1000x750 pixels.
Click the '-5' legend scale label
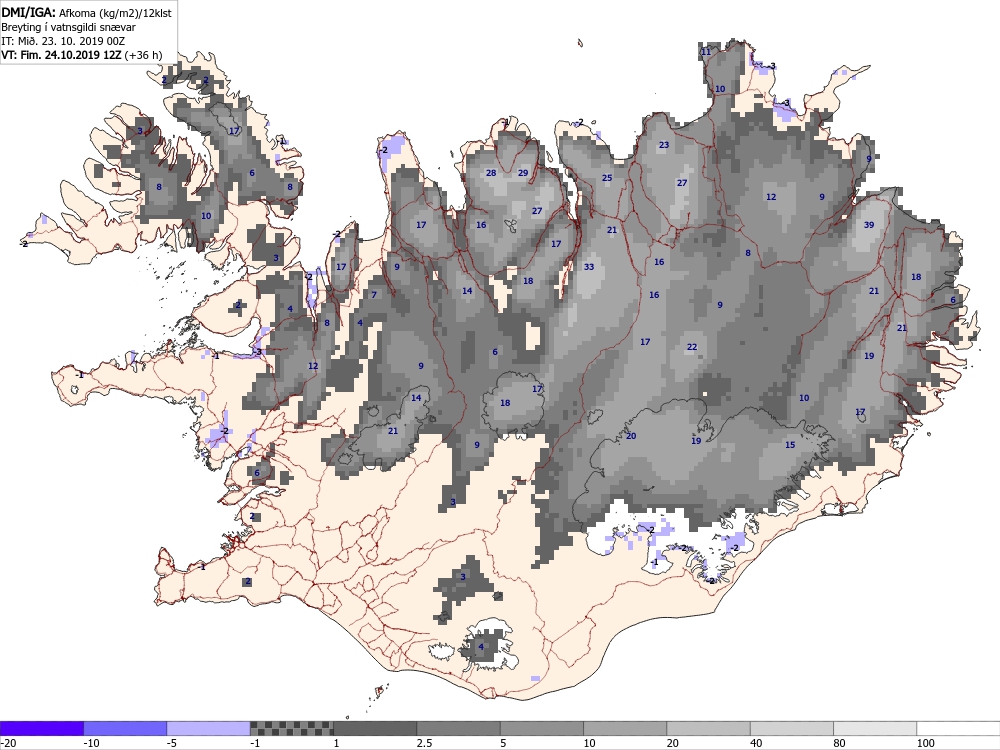pyautogui.click(x=172, y=743)
